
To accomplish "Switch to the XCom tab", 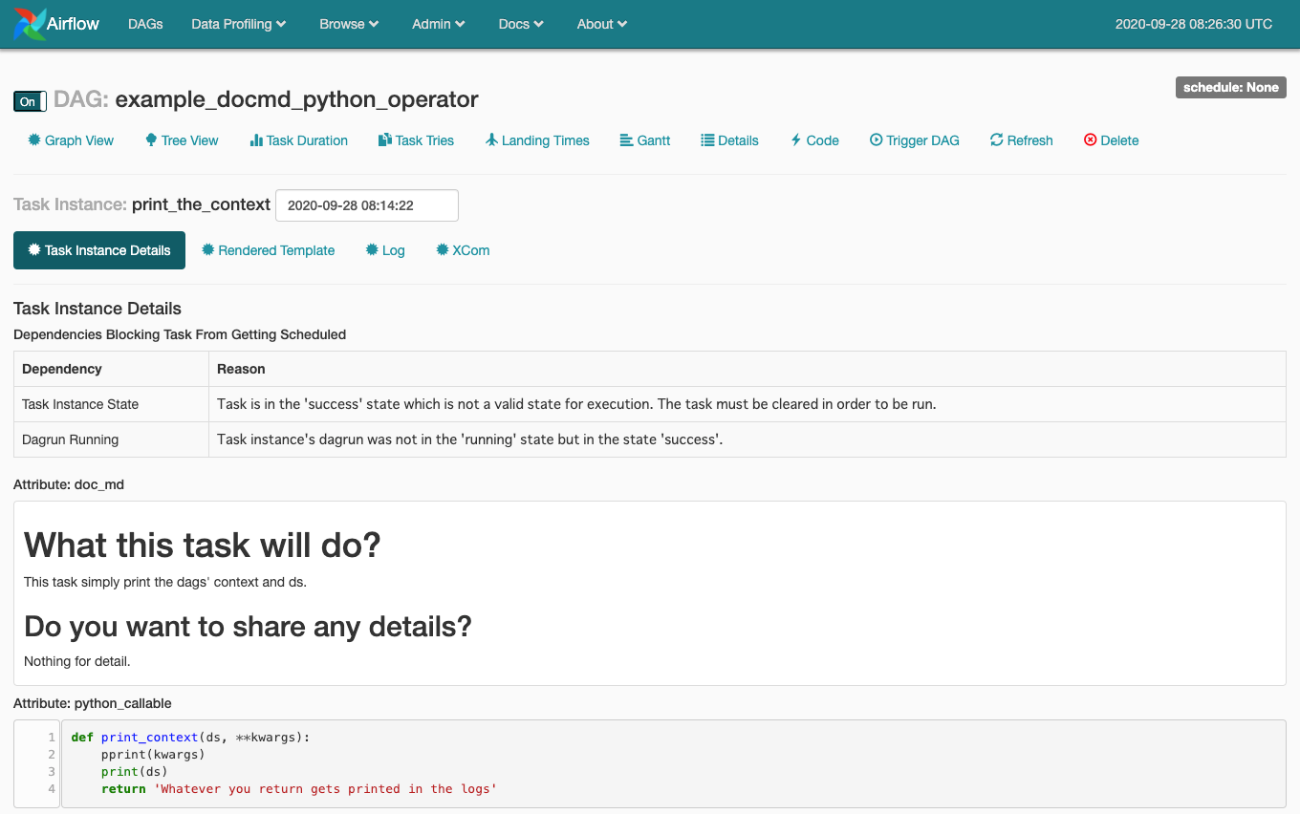I will pos(462,250).
